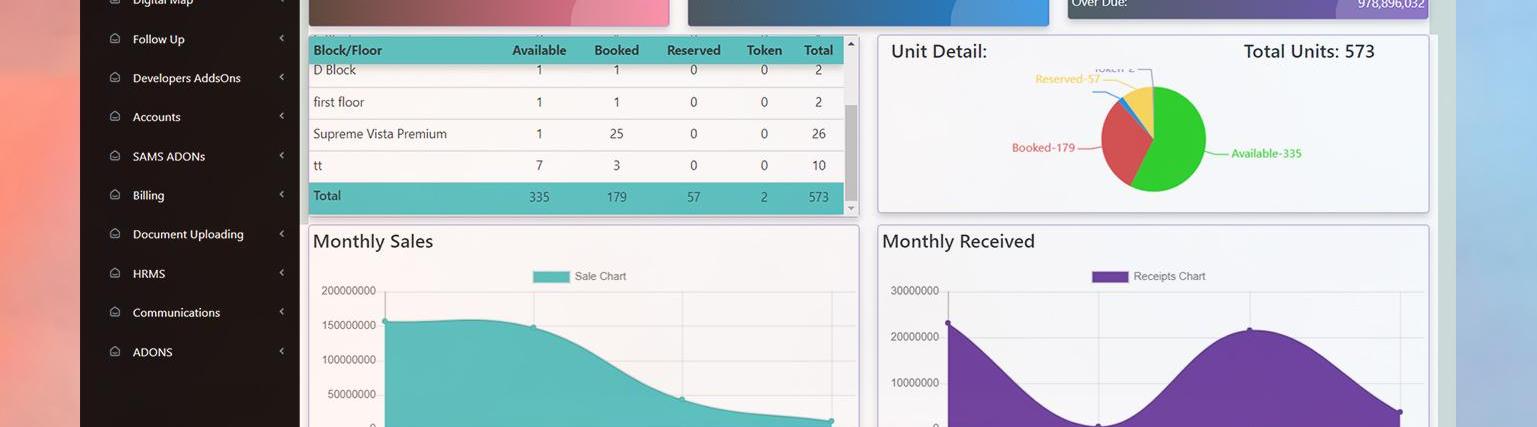Click the total available value 335
The height and width of the screenshot is (427, 1537).
[539, 197]
